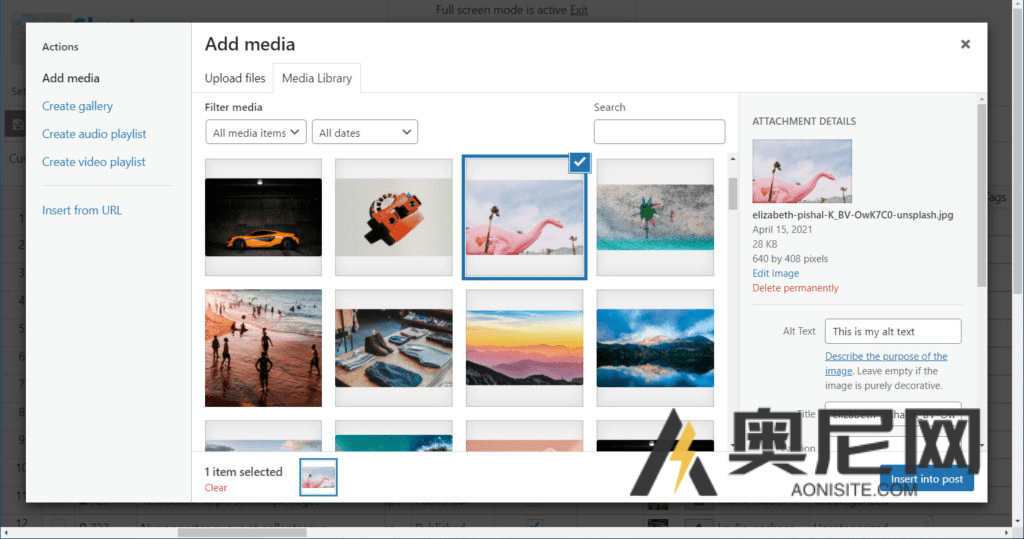
Task: Expand the All dates dropdown
Action: (365, 132)
